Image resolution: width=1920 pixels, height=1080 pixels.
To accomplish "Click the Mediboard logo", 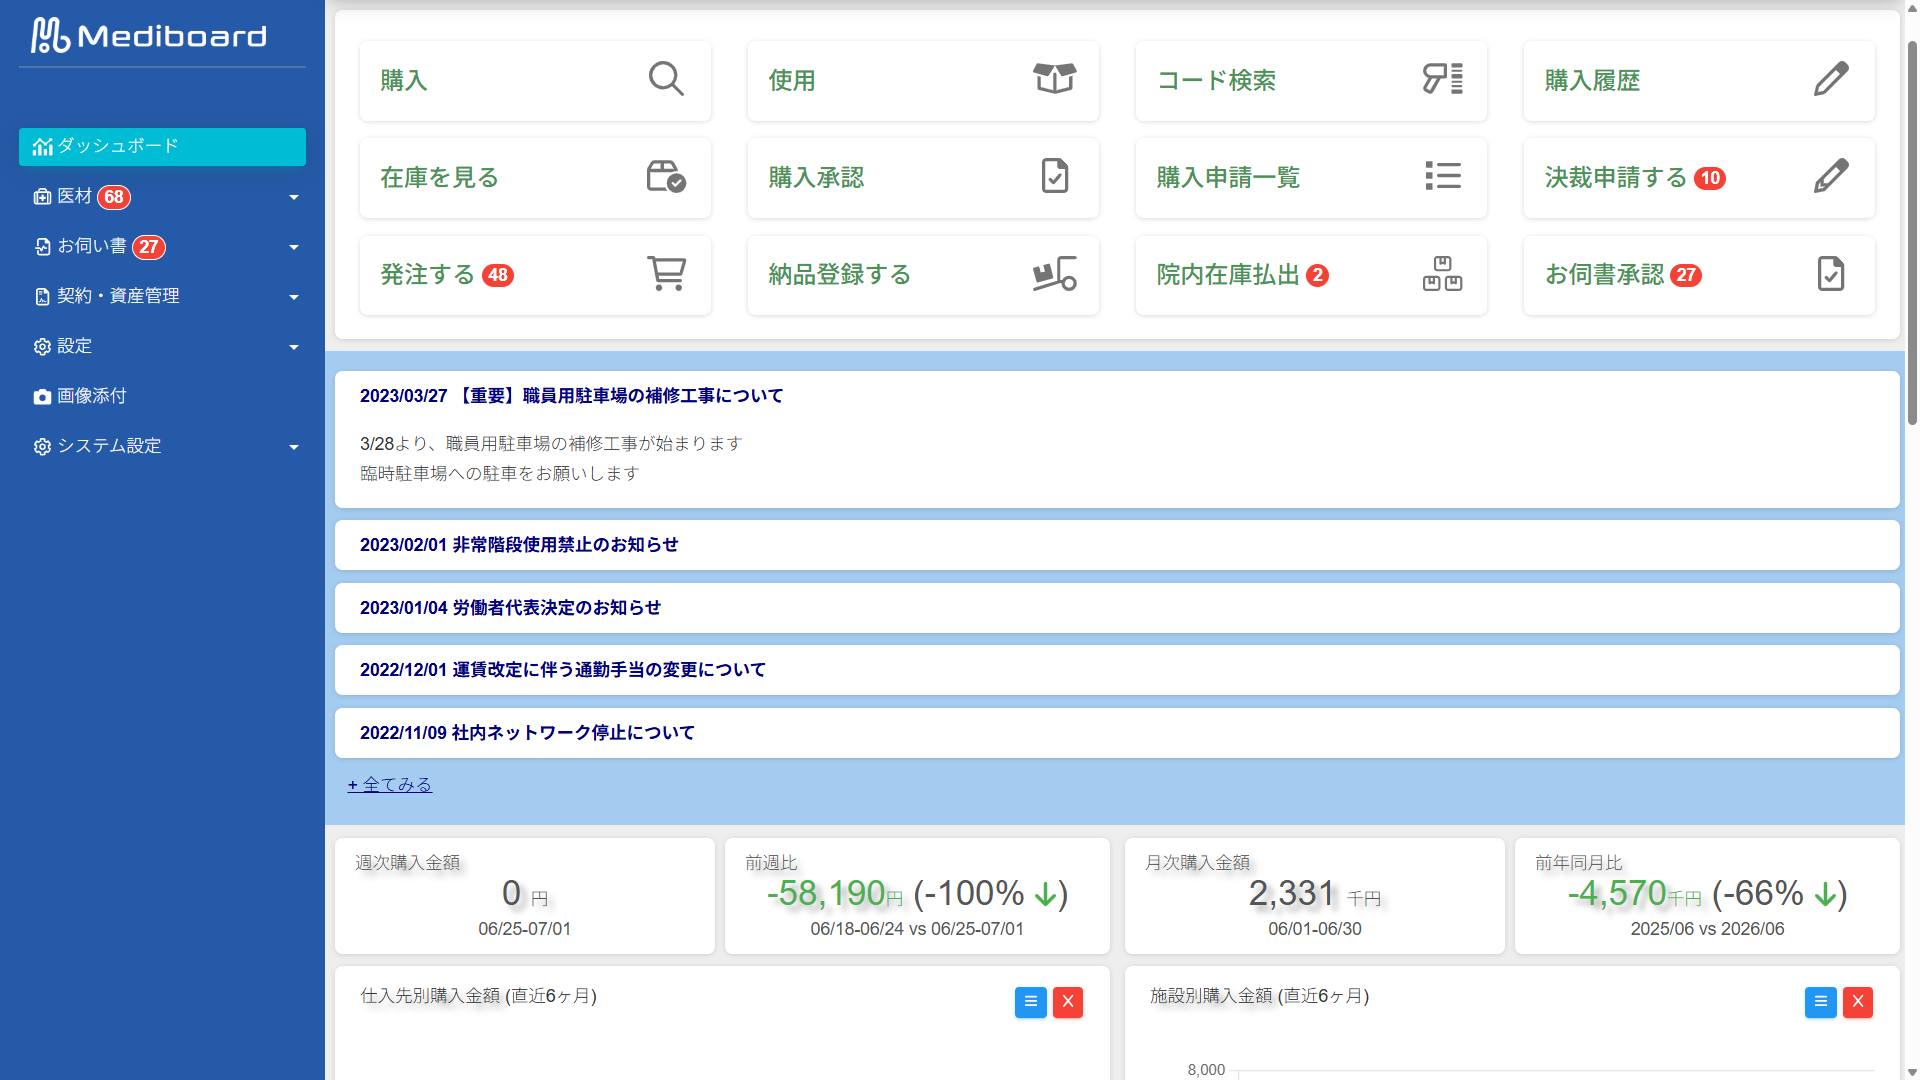I will [149, 36].
